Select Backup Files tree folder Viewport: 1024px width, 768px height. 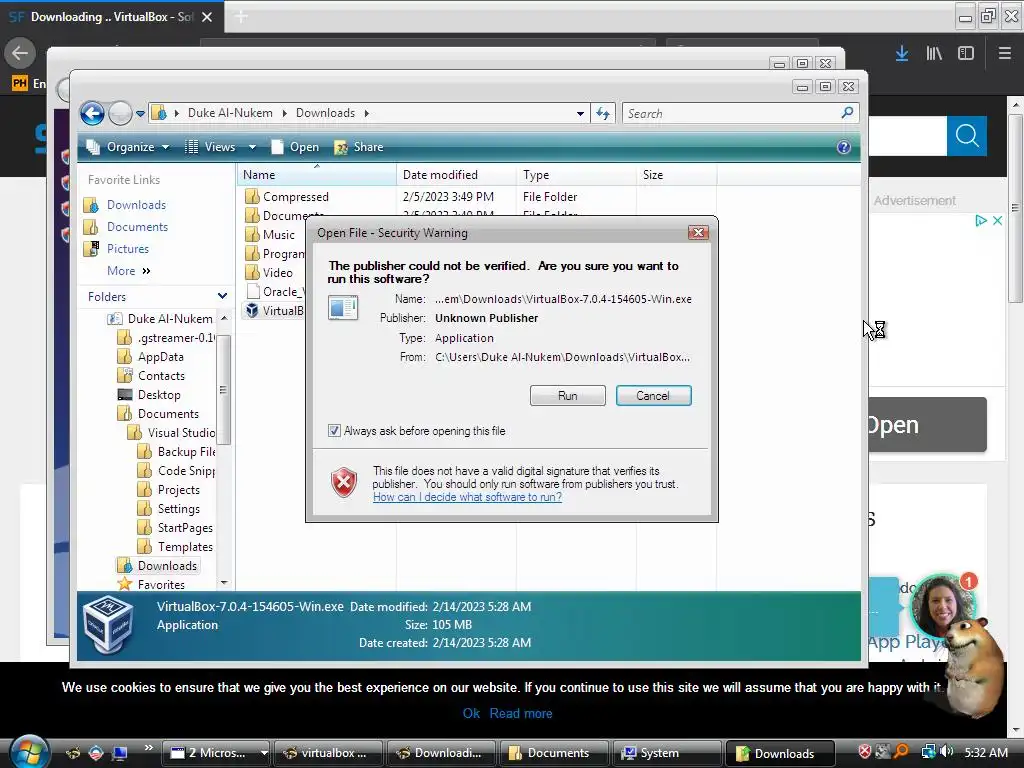[186, 451]
